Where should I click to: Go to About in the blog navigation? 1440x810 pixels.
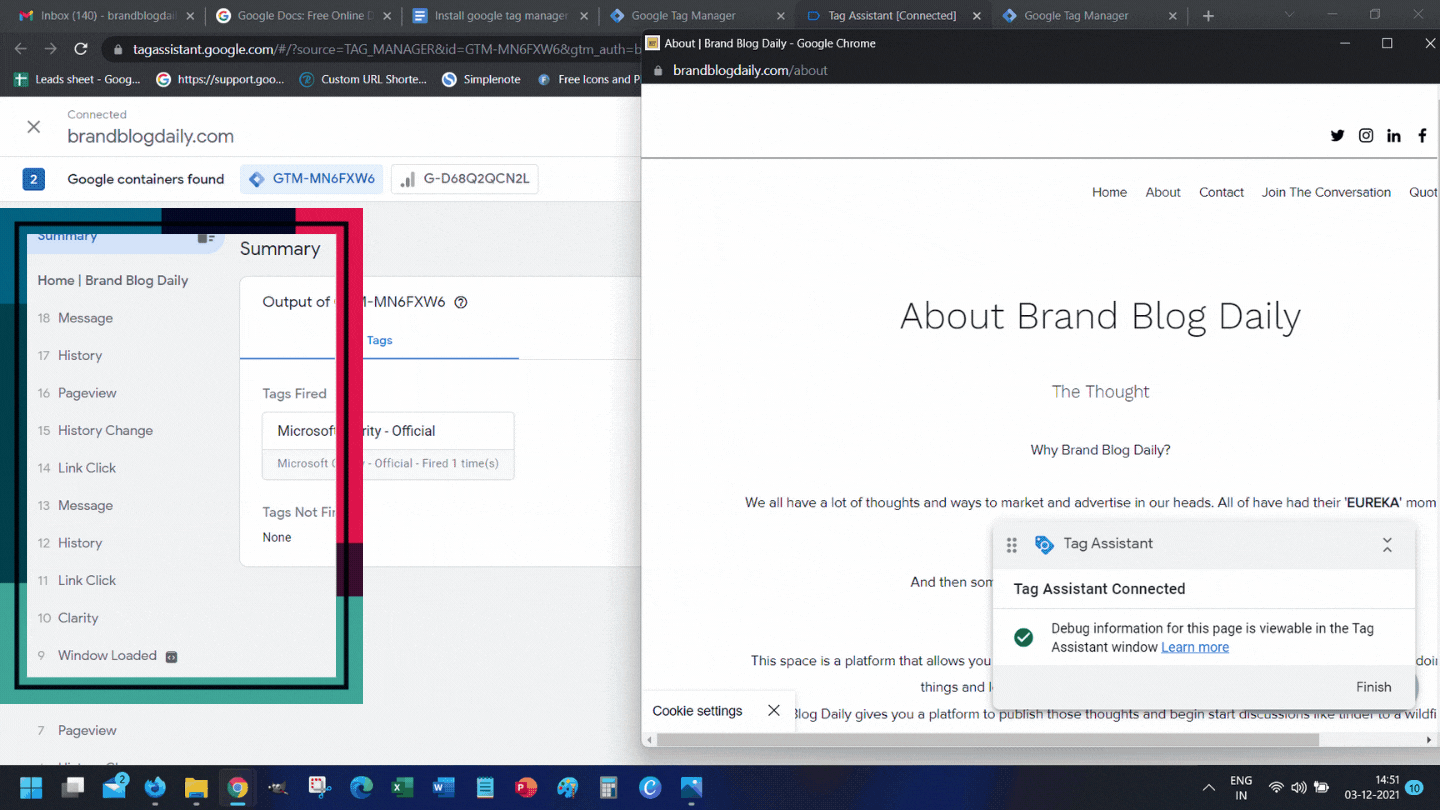tap(1163, 192)
